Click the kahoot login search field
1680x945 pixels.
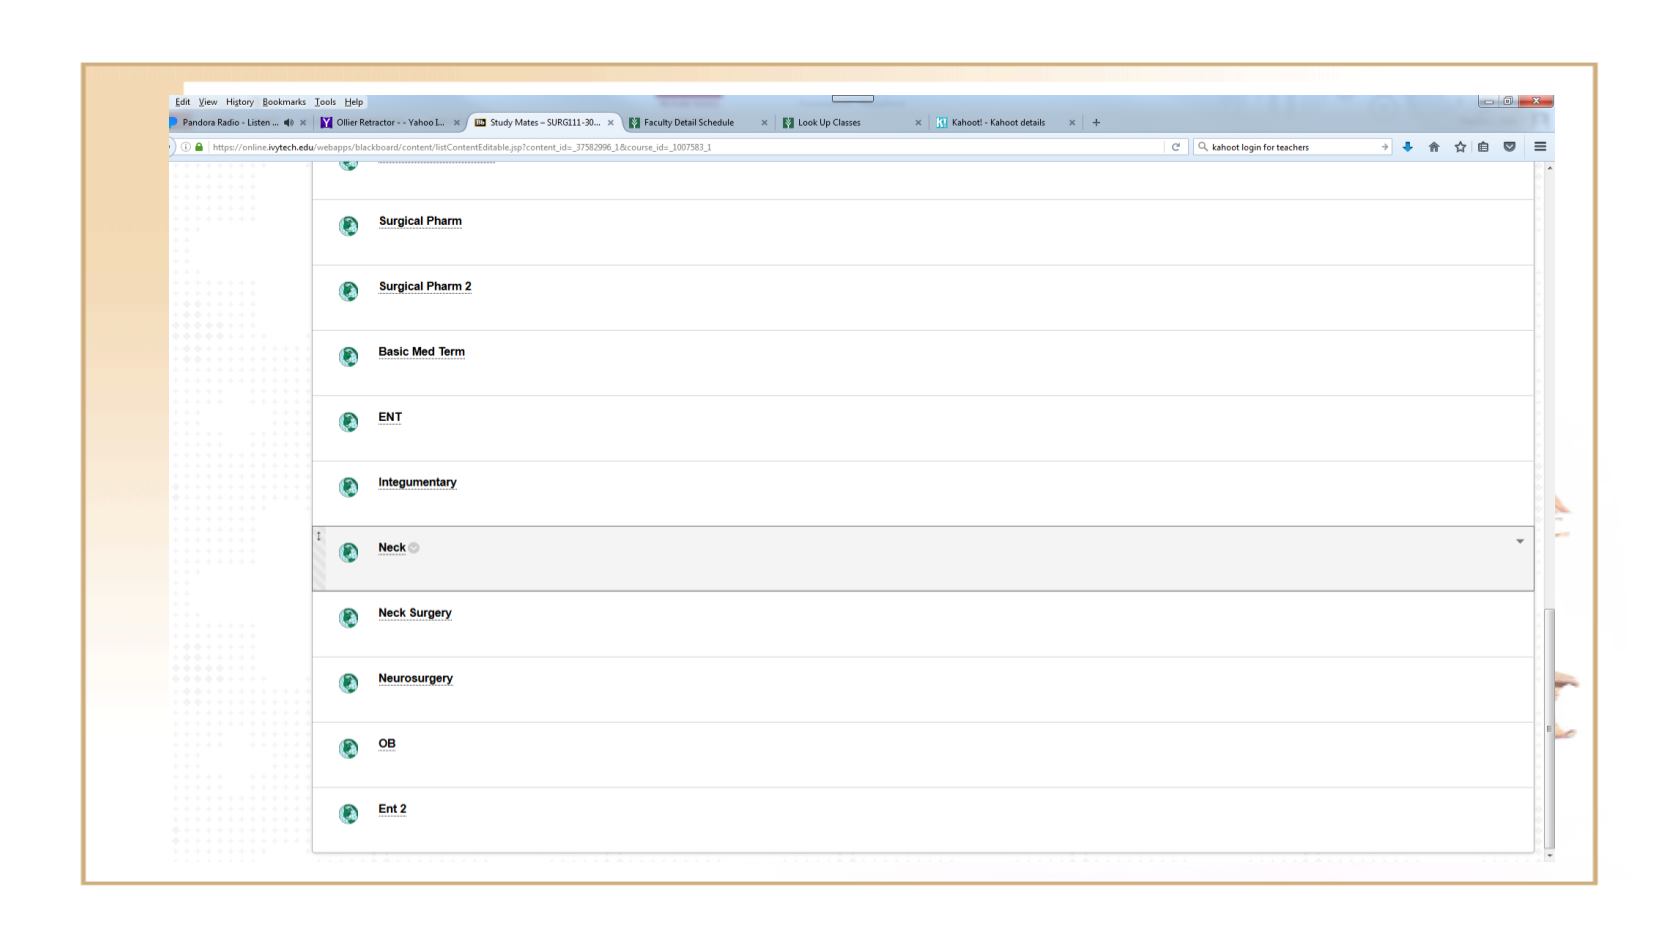coord(1290,147)
